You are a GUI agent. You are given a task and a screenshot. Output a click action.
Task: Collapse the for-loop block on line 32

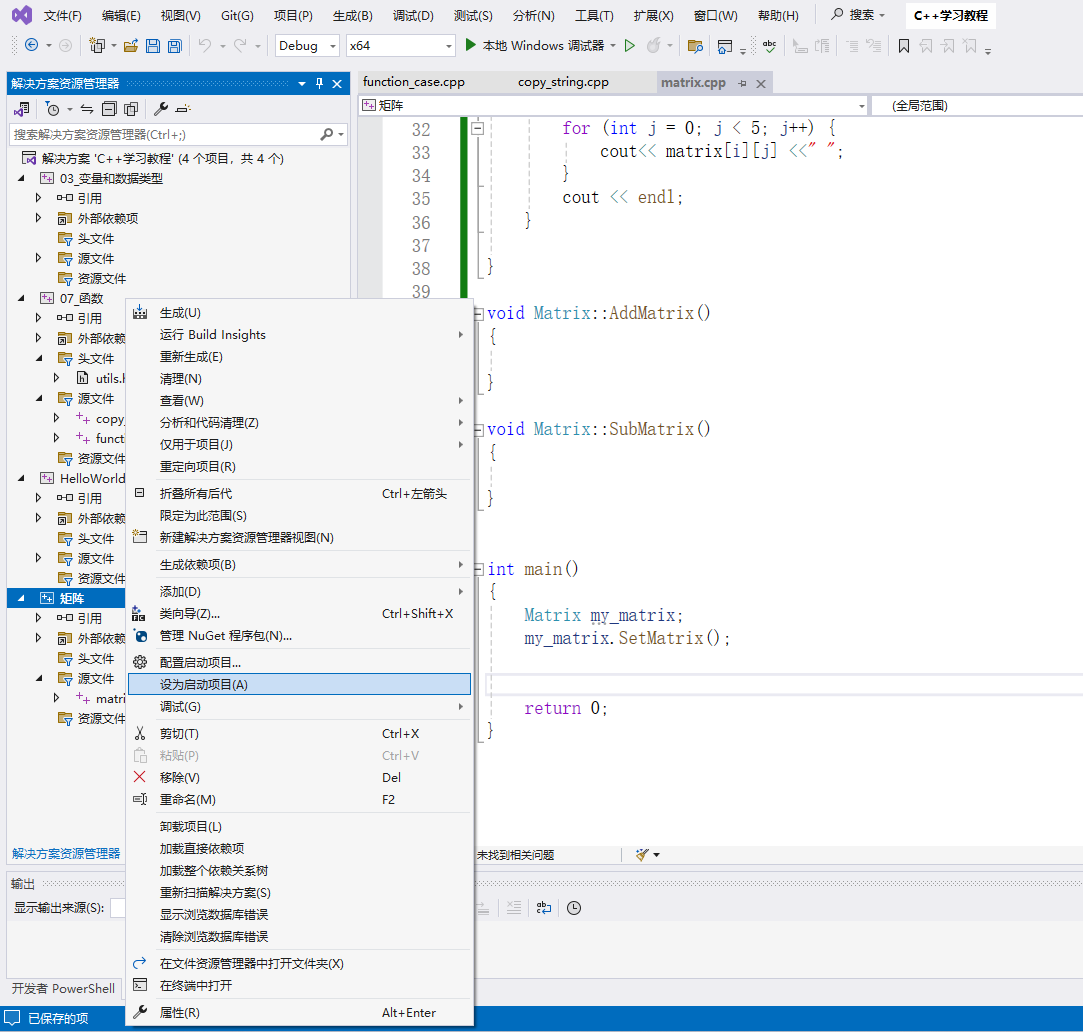pyautogui.click(x=477, y=128)
